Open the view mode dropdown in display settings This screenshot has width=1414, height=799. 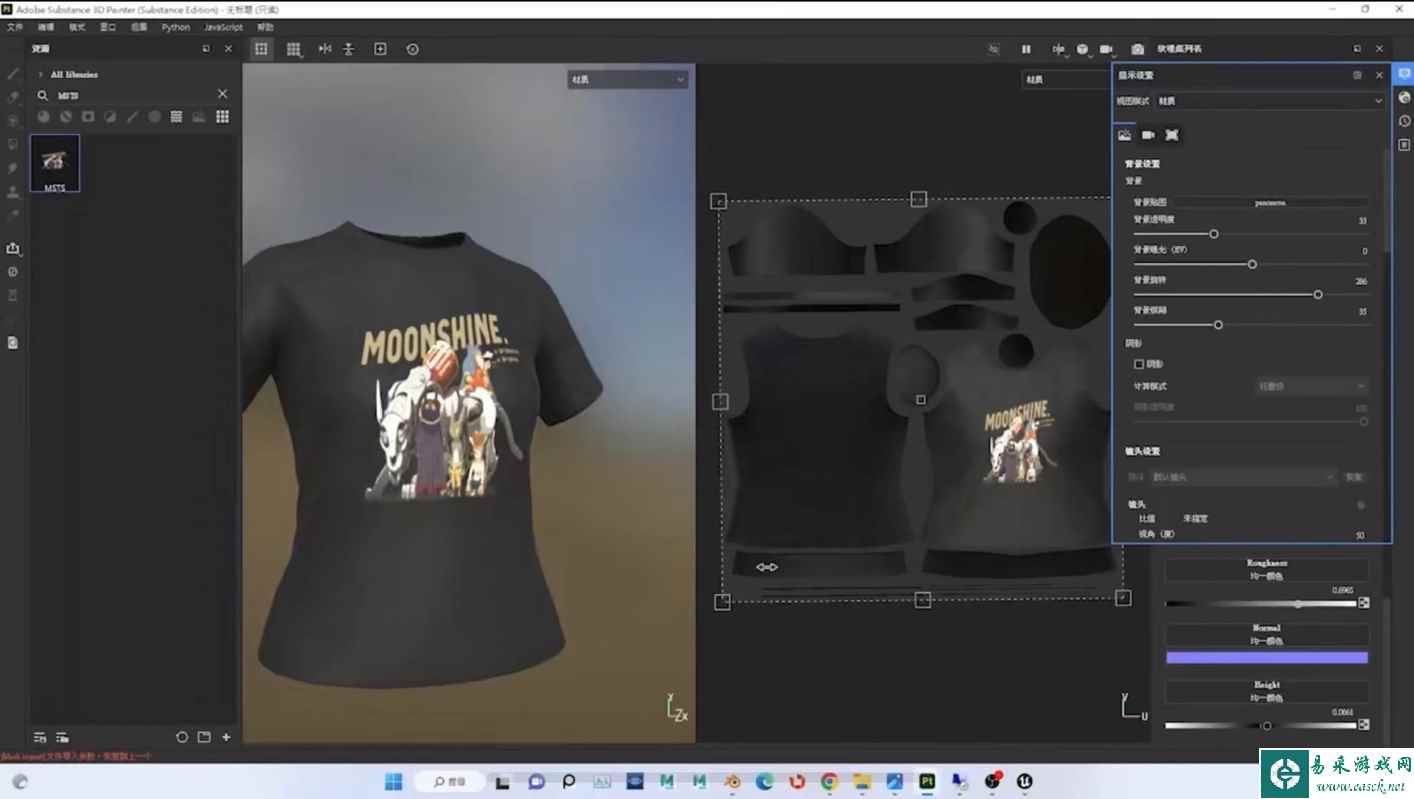point(1270,101)
